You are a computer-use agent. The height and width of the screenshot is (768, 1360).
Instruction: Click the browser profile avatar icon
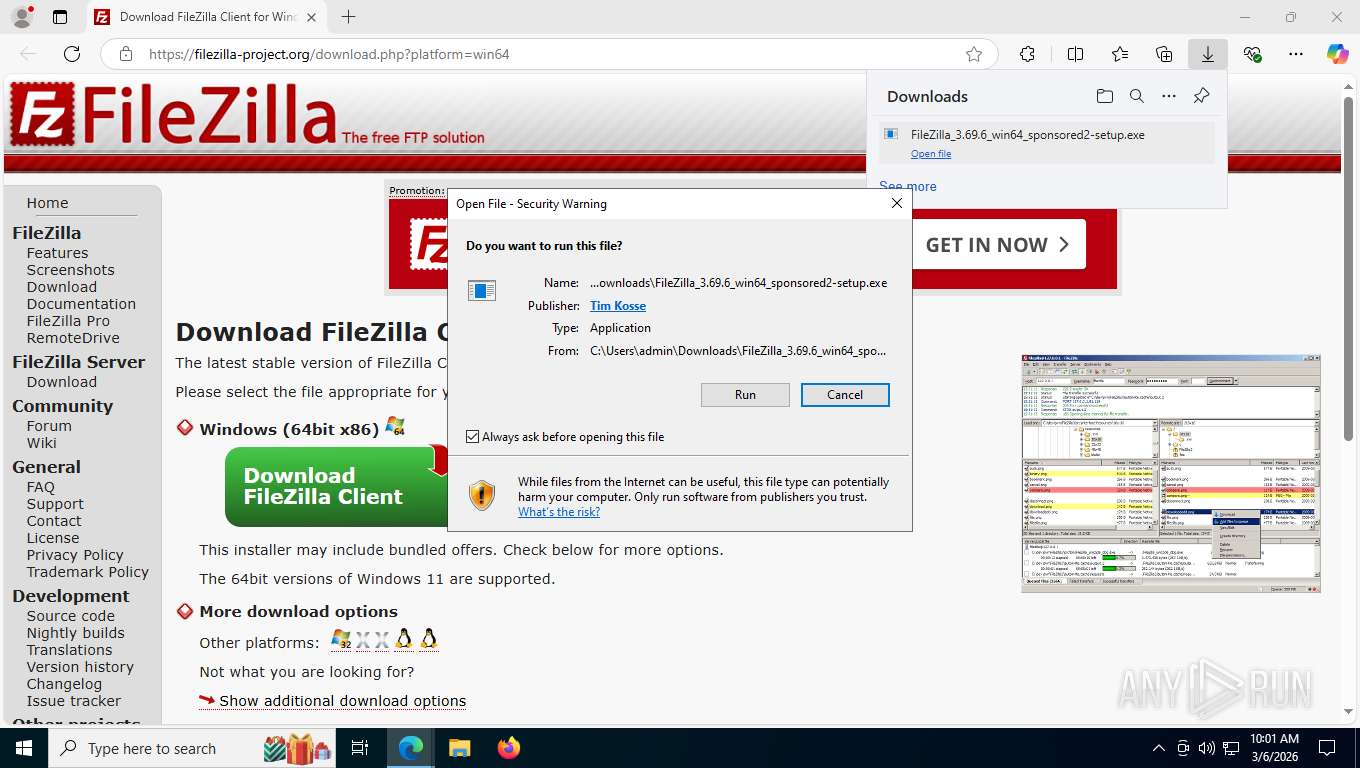[21, 17]
